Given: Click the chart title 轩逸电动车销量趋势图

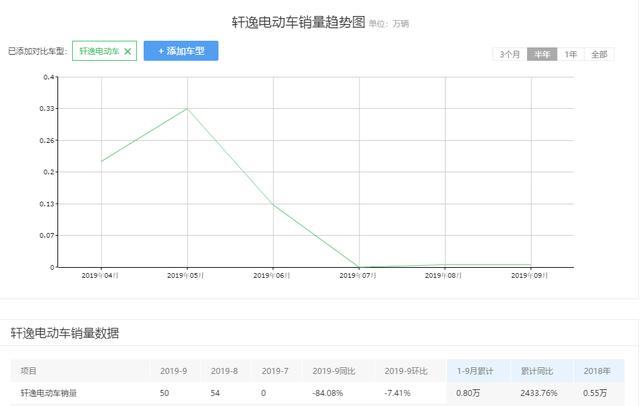Looking at the screenshot, I should [x=298, y=22].
